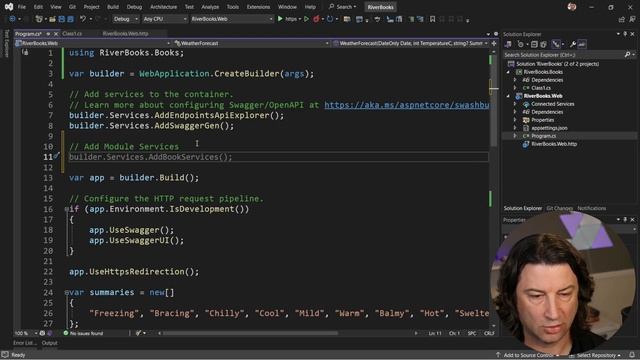Click Solution Explorer Show All Files icon
The image size is (640, 360).
tap(543, 44)
